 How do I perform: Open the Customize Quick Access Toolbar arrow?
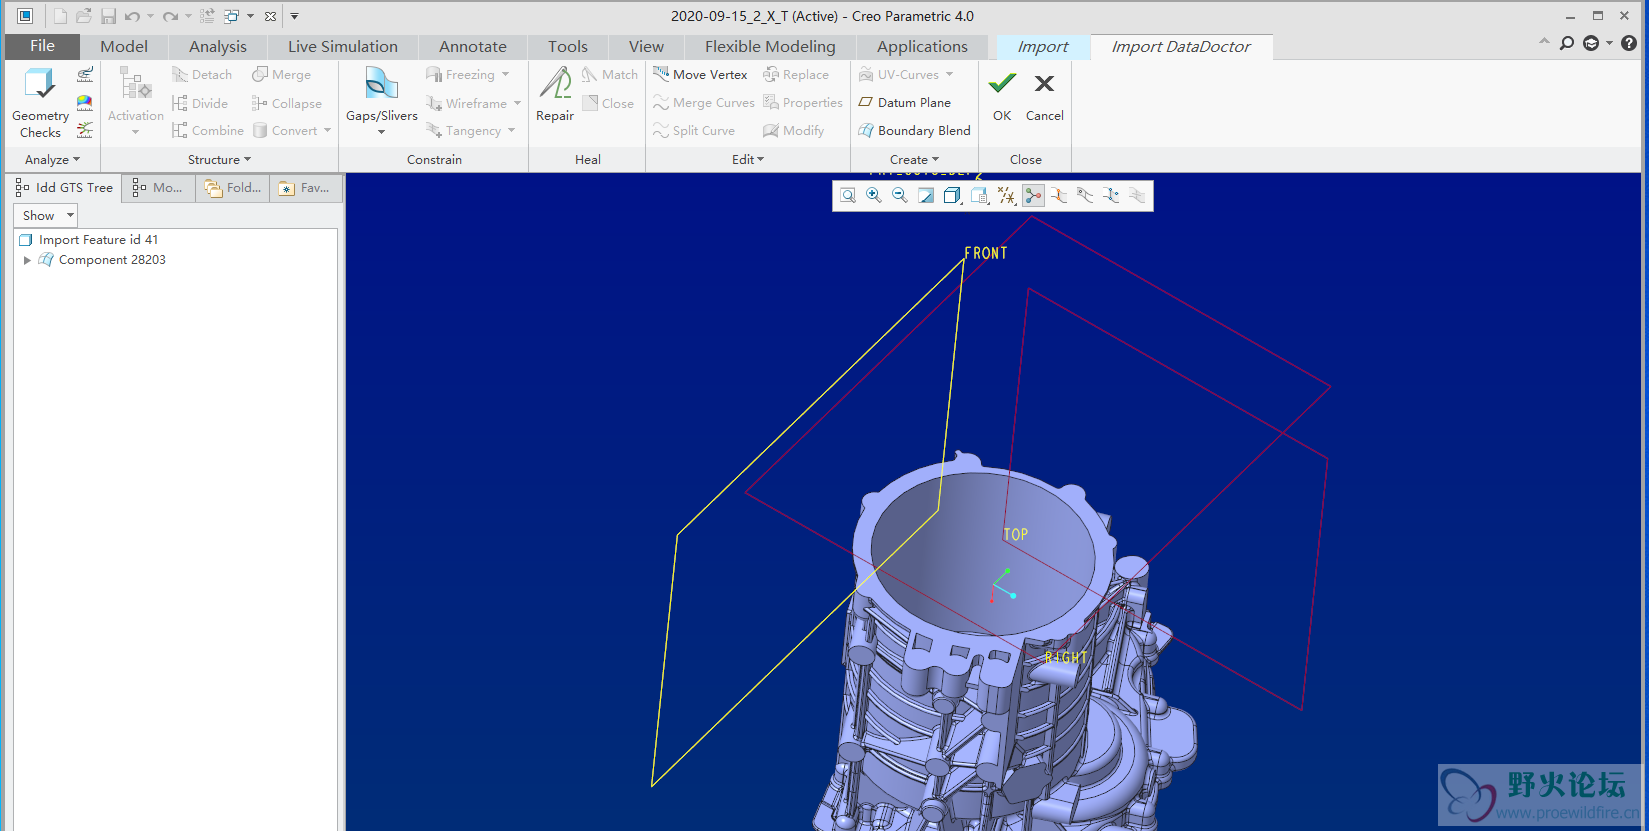pos(295,16)
